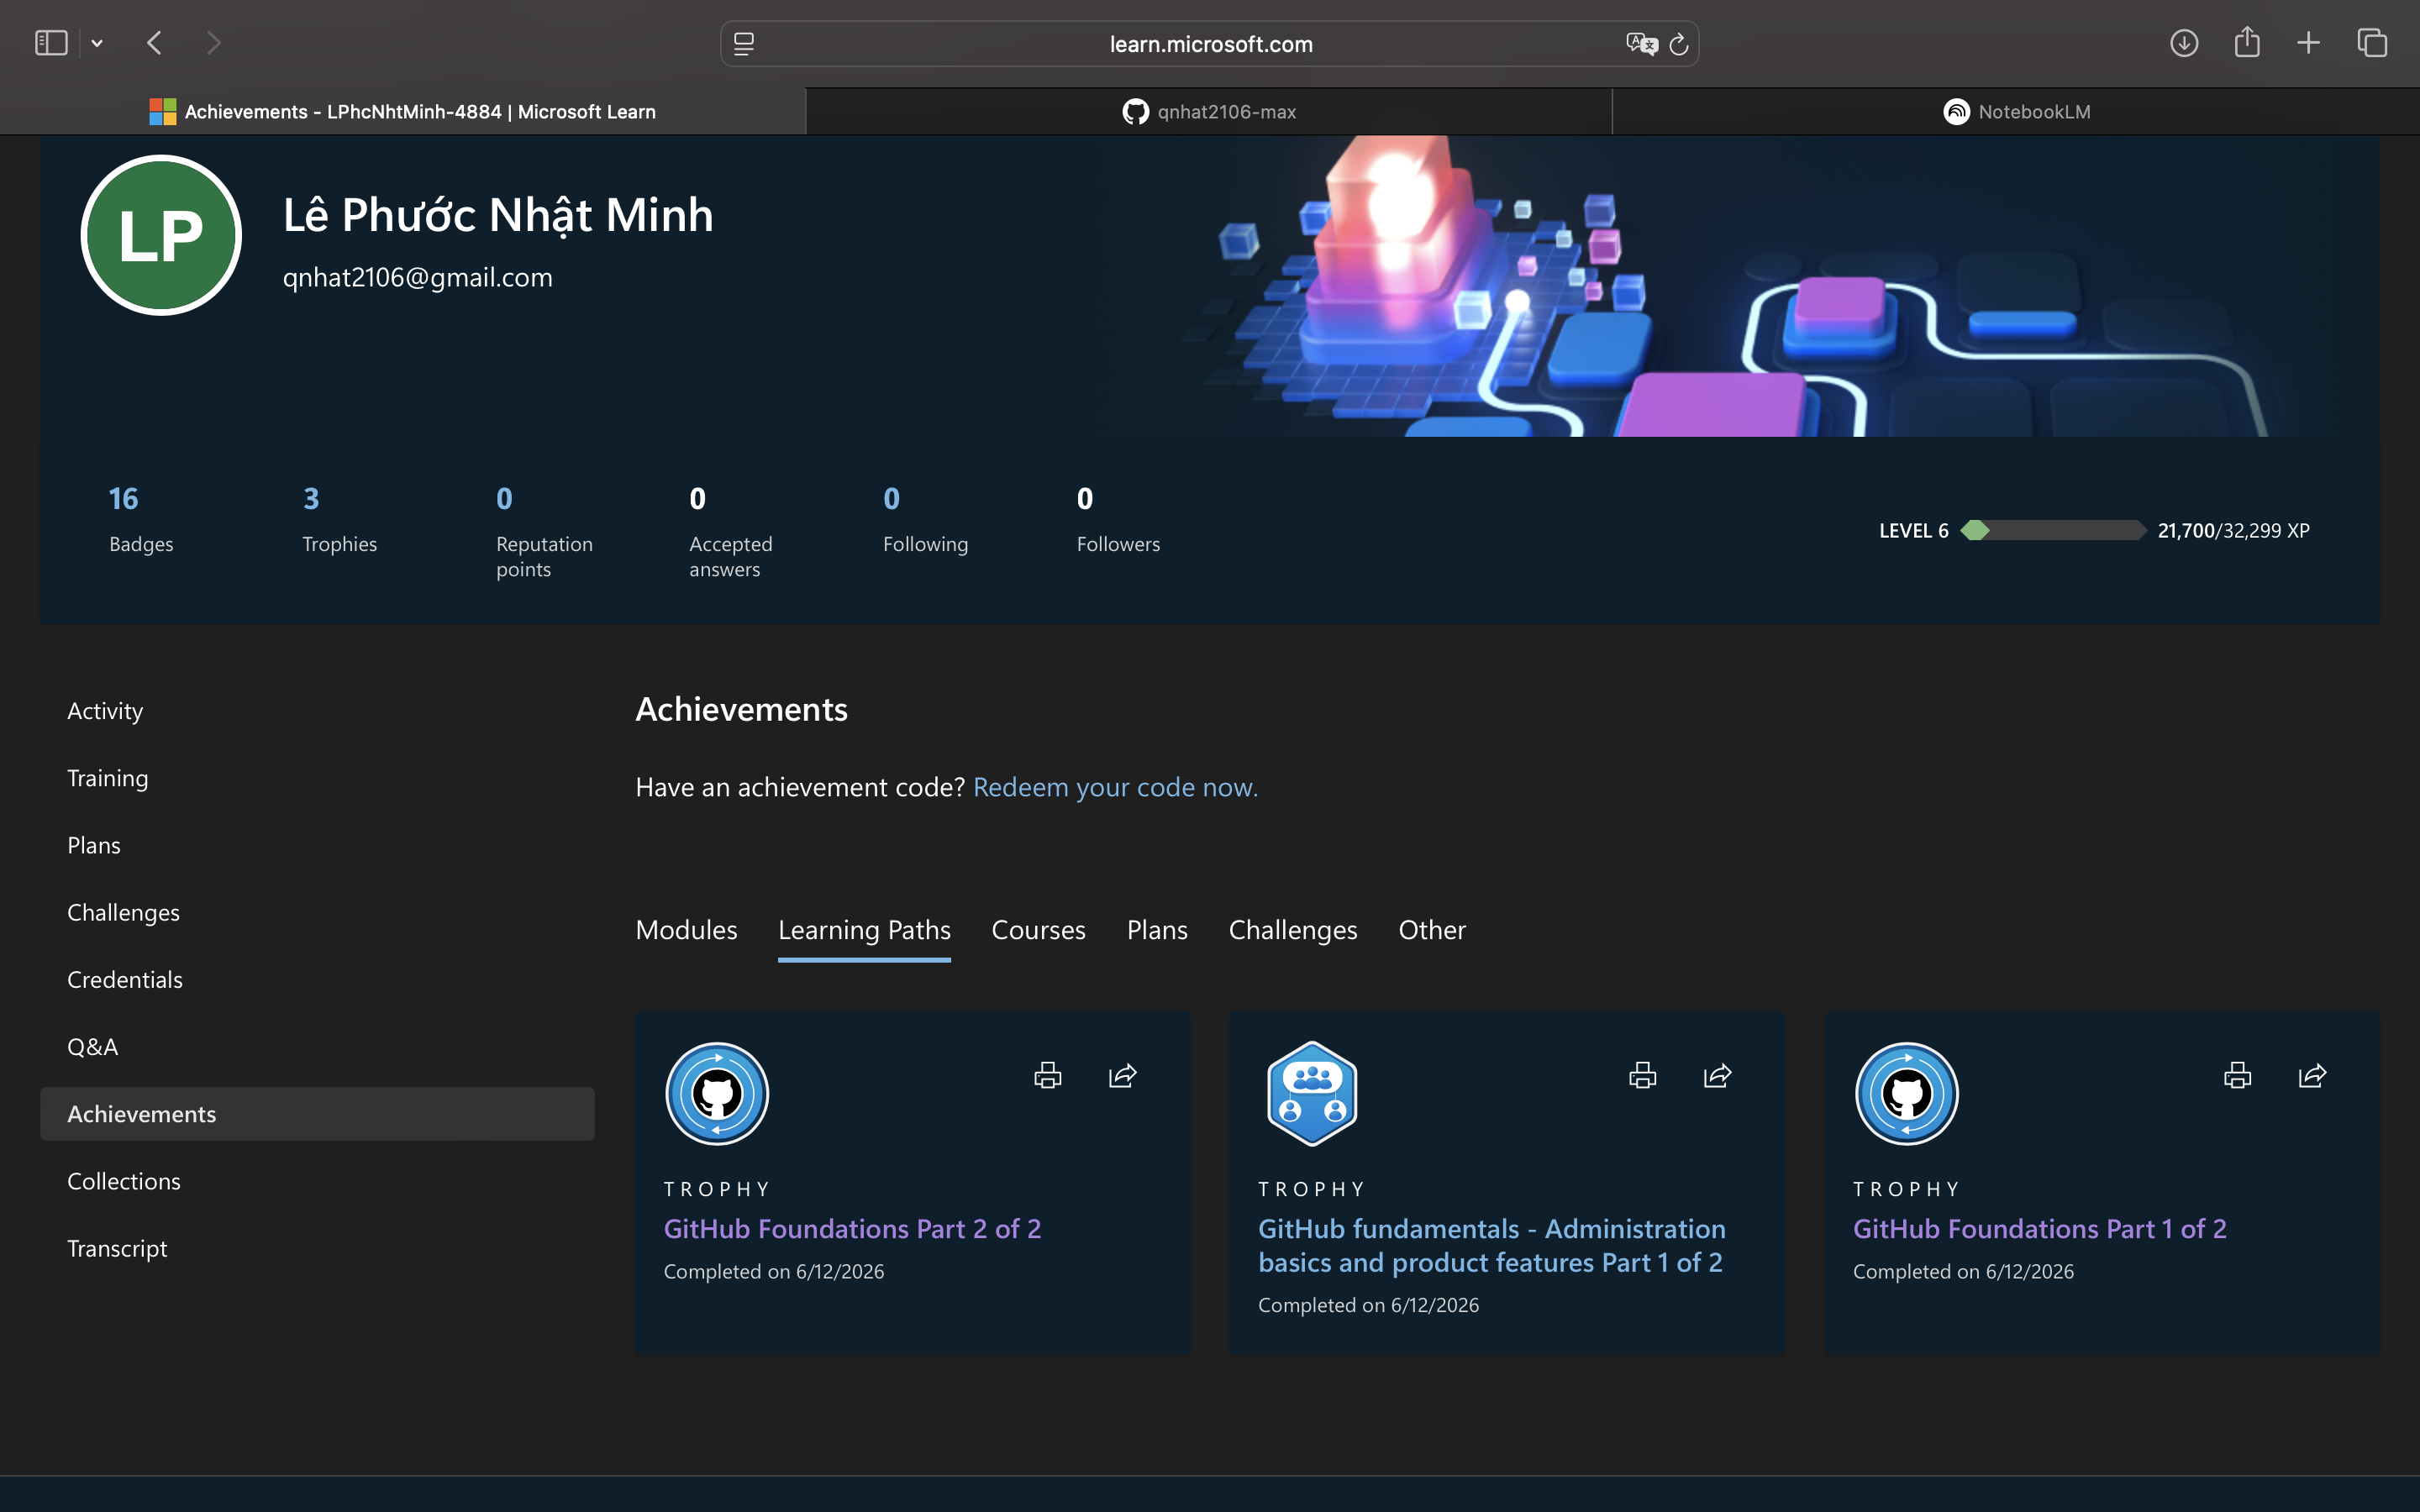Open Activity in the profile sidebar
This screenshot has width=2420, height=1512.
click(x=105, y=711)
